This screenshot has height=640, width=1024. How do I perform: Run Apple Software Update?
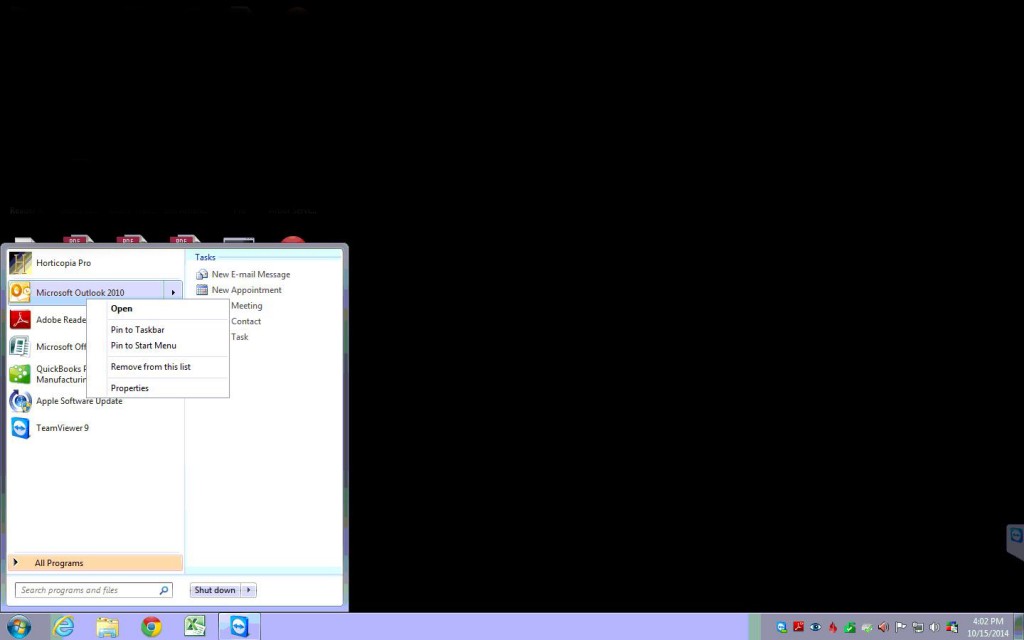tap(78, 400)
